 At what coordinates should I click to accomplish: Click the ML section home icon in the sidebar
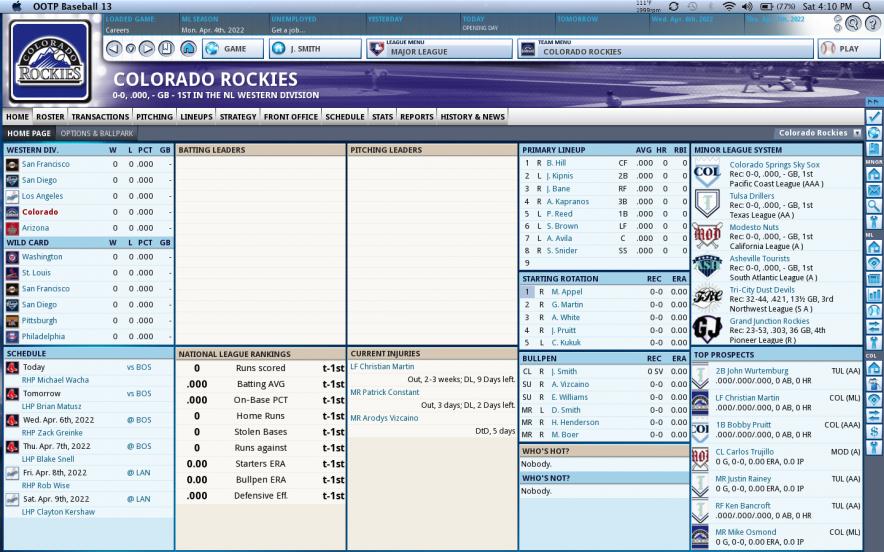click(x=873, y=247)
